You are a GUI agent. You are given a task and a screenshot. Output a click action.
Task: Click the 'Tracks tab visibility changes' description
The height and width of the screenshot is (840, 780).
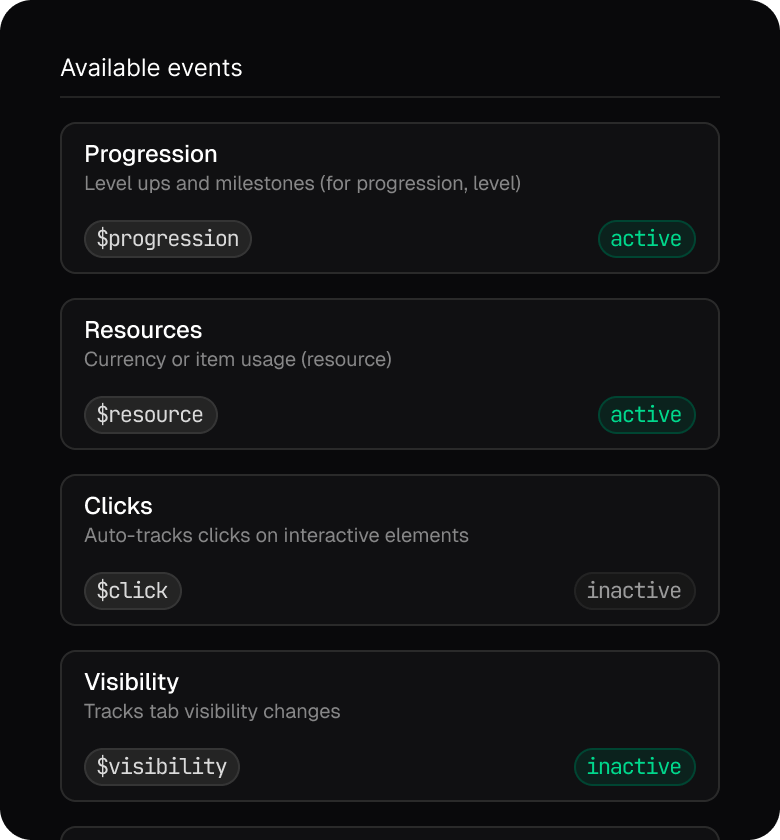click(212, 712)
